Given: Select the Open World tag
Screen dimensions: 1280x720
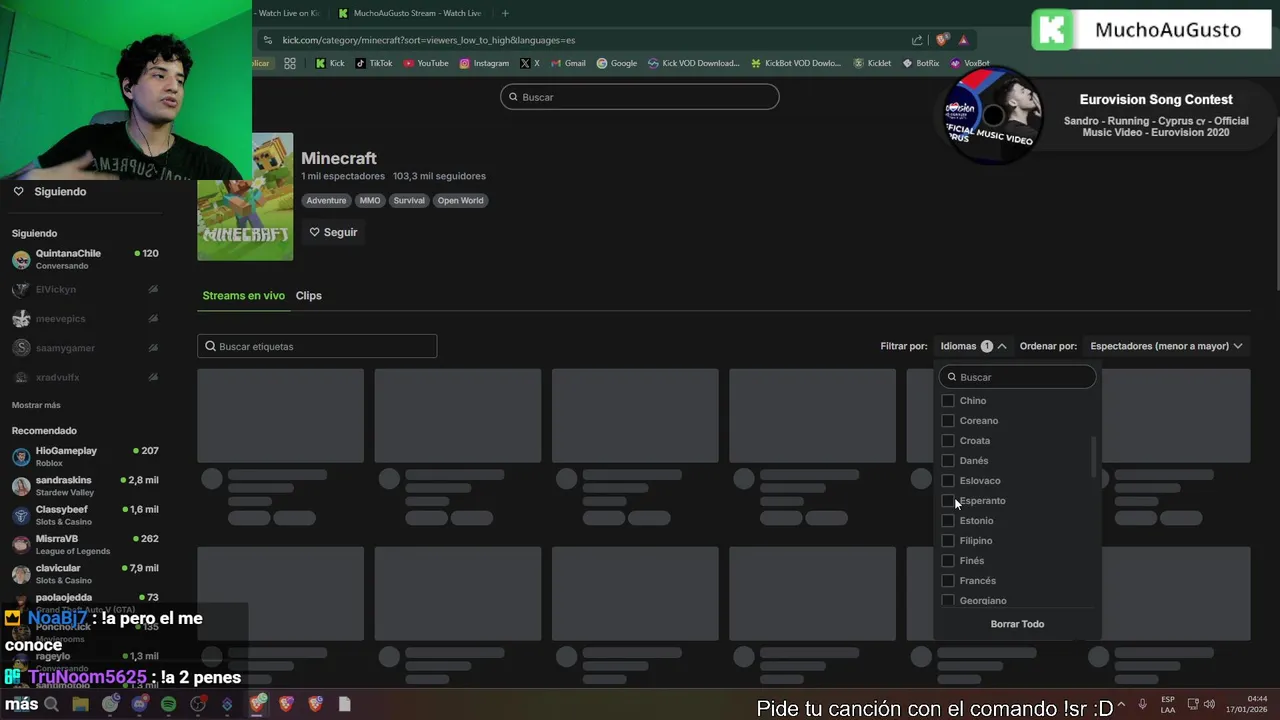Looking at the screenshot, I should click(460, 200).
